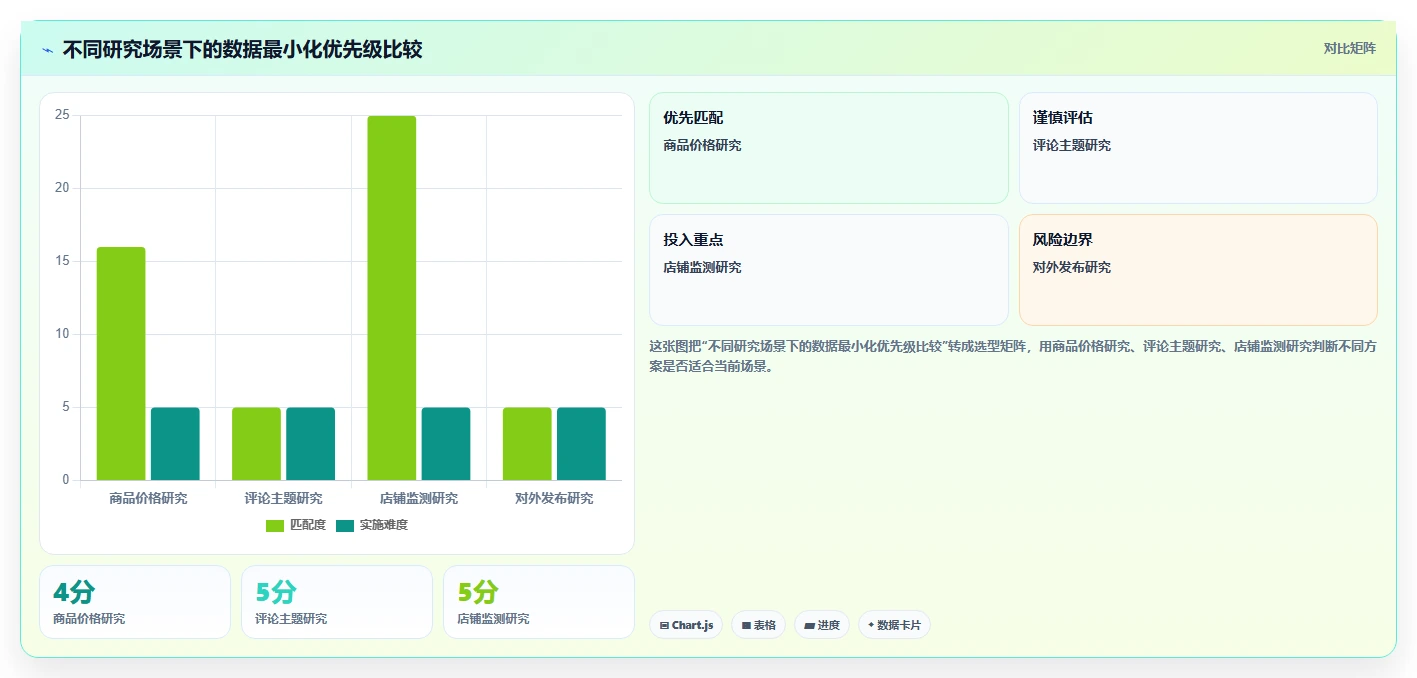Screen dimensions: 1417x678
Task: Click the 实施难度 legend label
Action: [x=384, y=526]
